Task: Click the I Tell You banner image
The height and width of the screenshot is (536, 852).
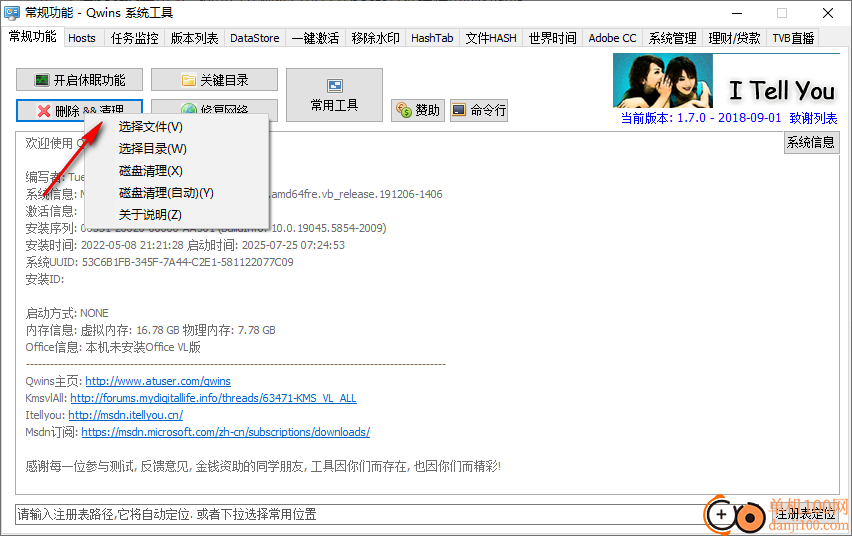Action: coord(726,80)
